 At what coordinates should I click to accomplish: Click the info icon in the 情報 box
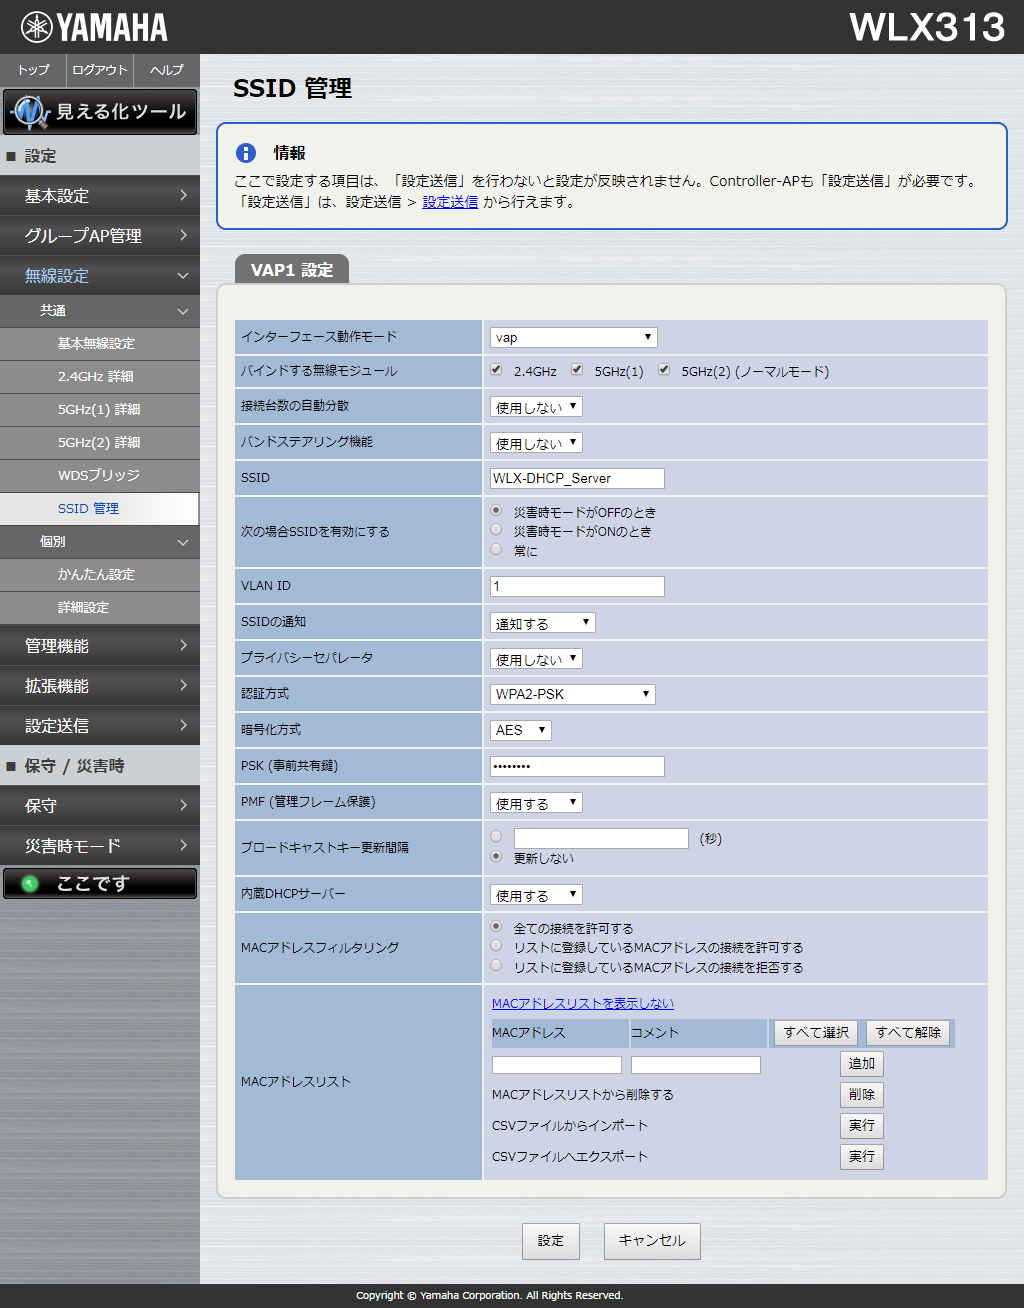(x=245, y=153)
